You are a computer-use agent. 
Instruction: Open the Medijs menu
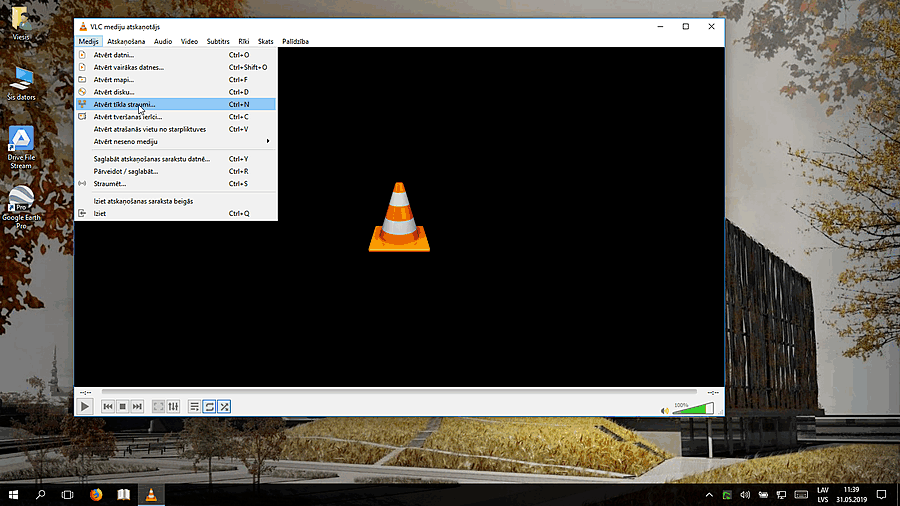point(88,41)
